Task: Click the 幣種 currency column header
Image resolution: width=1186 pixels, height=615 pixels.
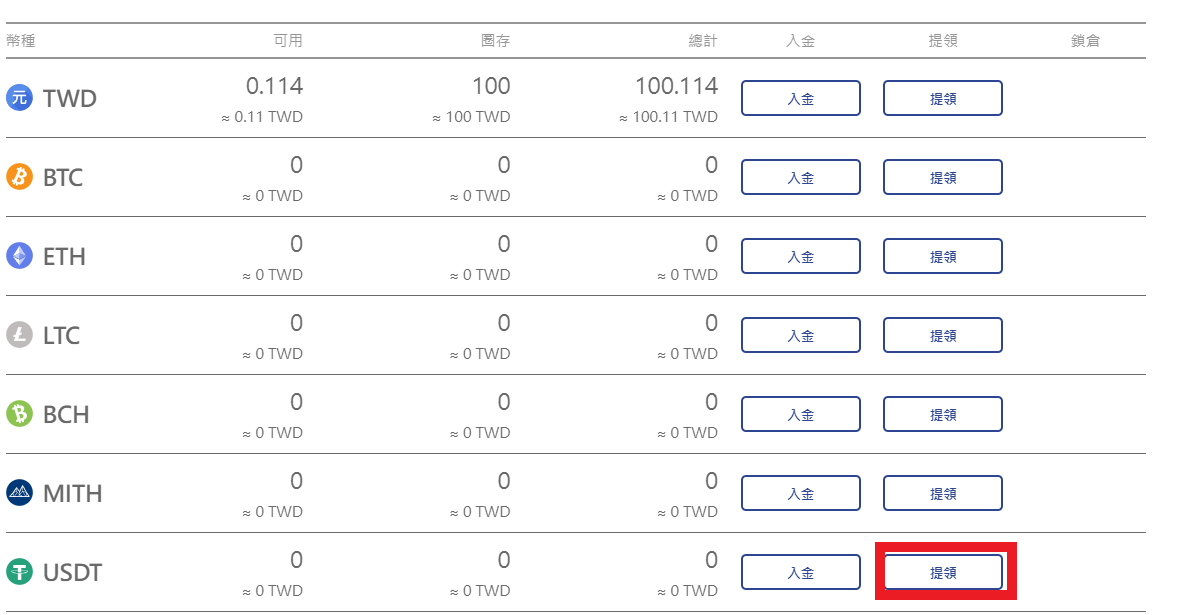Action: click(21, 41)
